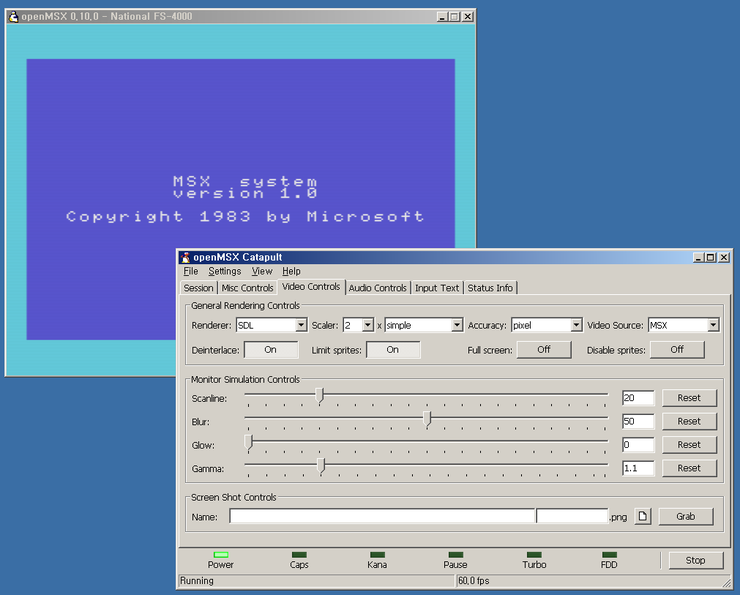
Task: Open the scaler type dropdown showing simple
Action: point(424,325)
